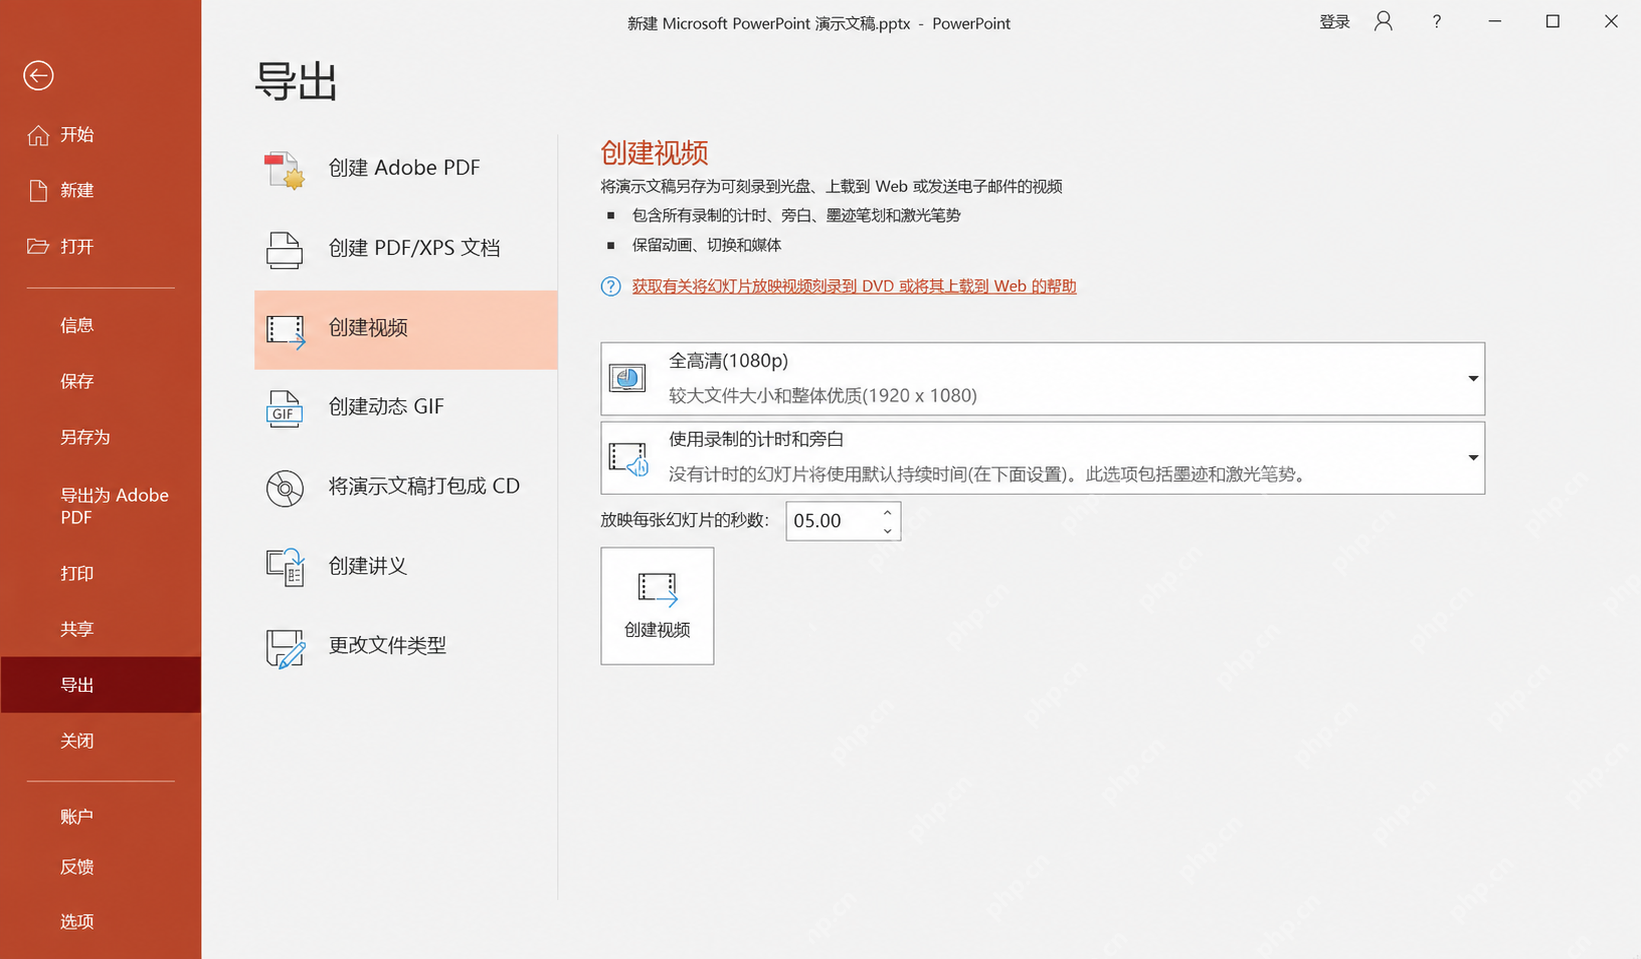Open 选项 in the left sidebar

(100, 922)
